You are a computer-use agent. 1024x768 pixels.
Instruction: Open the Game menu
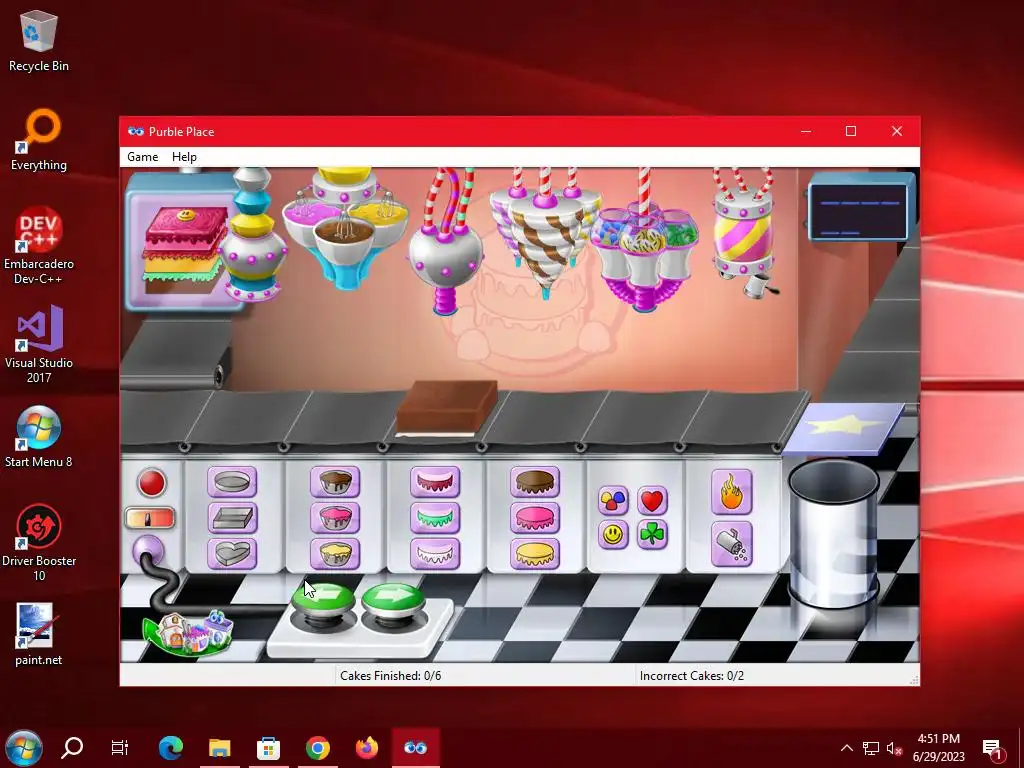[x=142, y=157]
